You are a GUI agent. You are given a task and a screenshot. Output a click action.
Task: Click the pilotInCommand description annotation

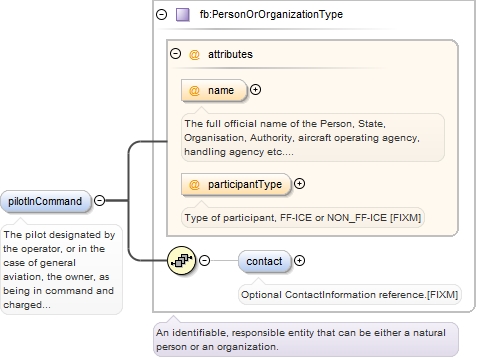click(x=61, y=269)
